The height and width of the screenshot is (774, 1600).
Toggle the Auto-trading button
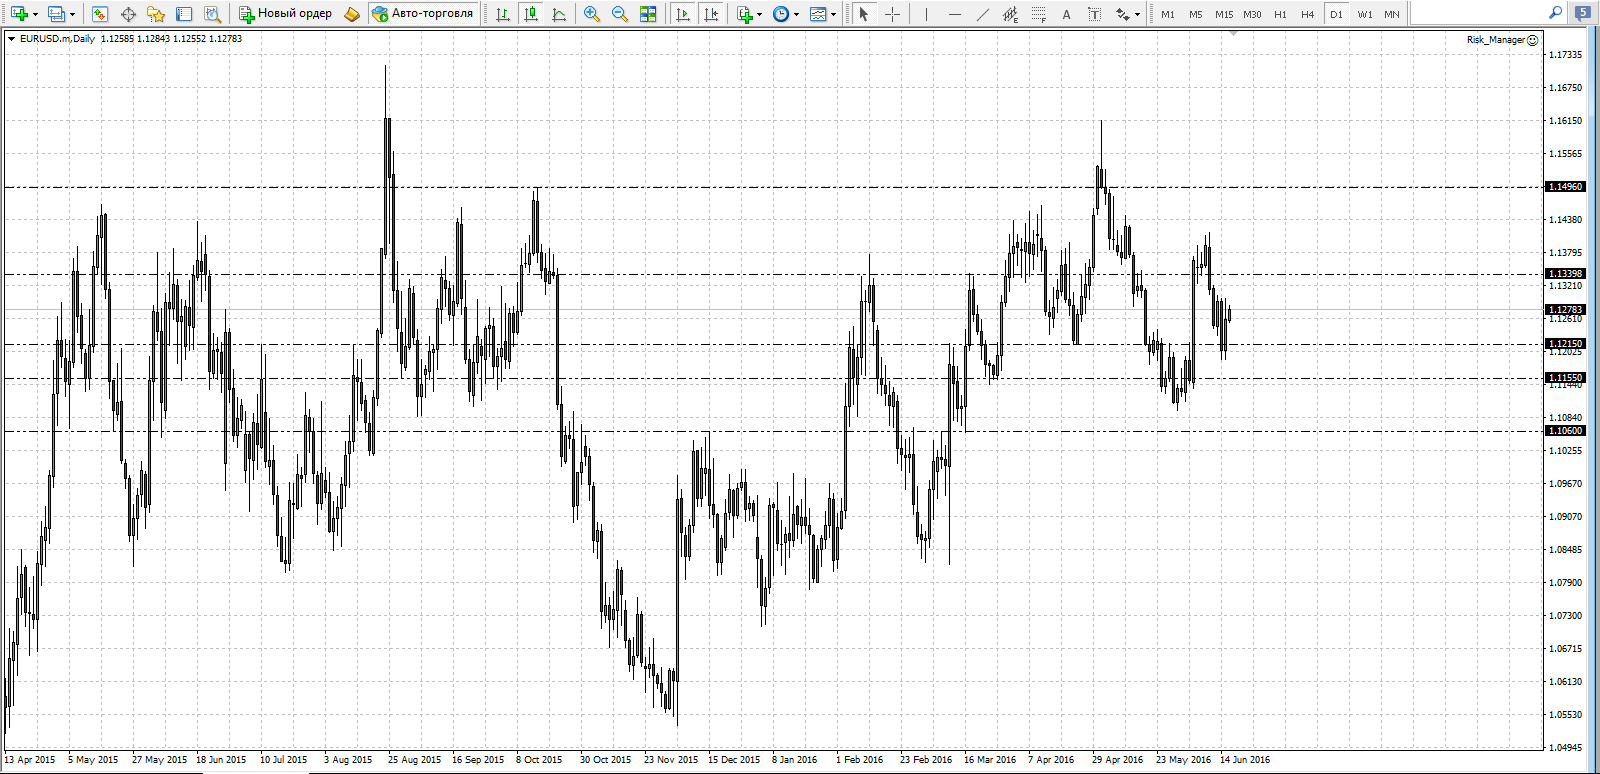click(422, 14)
